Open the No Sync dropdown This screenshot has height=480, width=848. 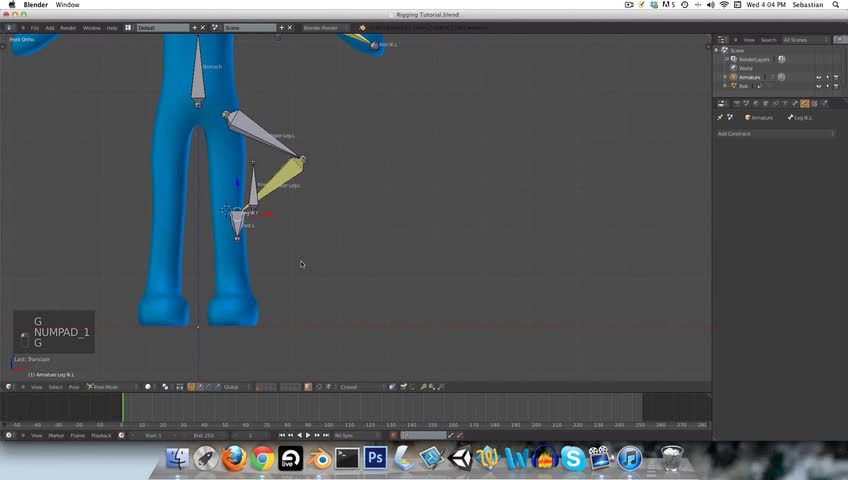[x=357, y=435]
